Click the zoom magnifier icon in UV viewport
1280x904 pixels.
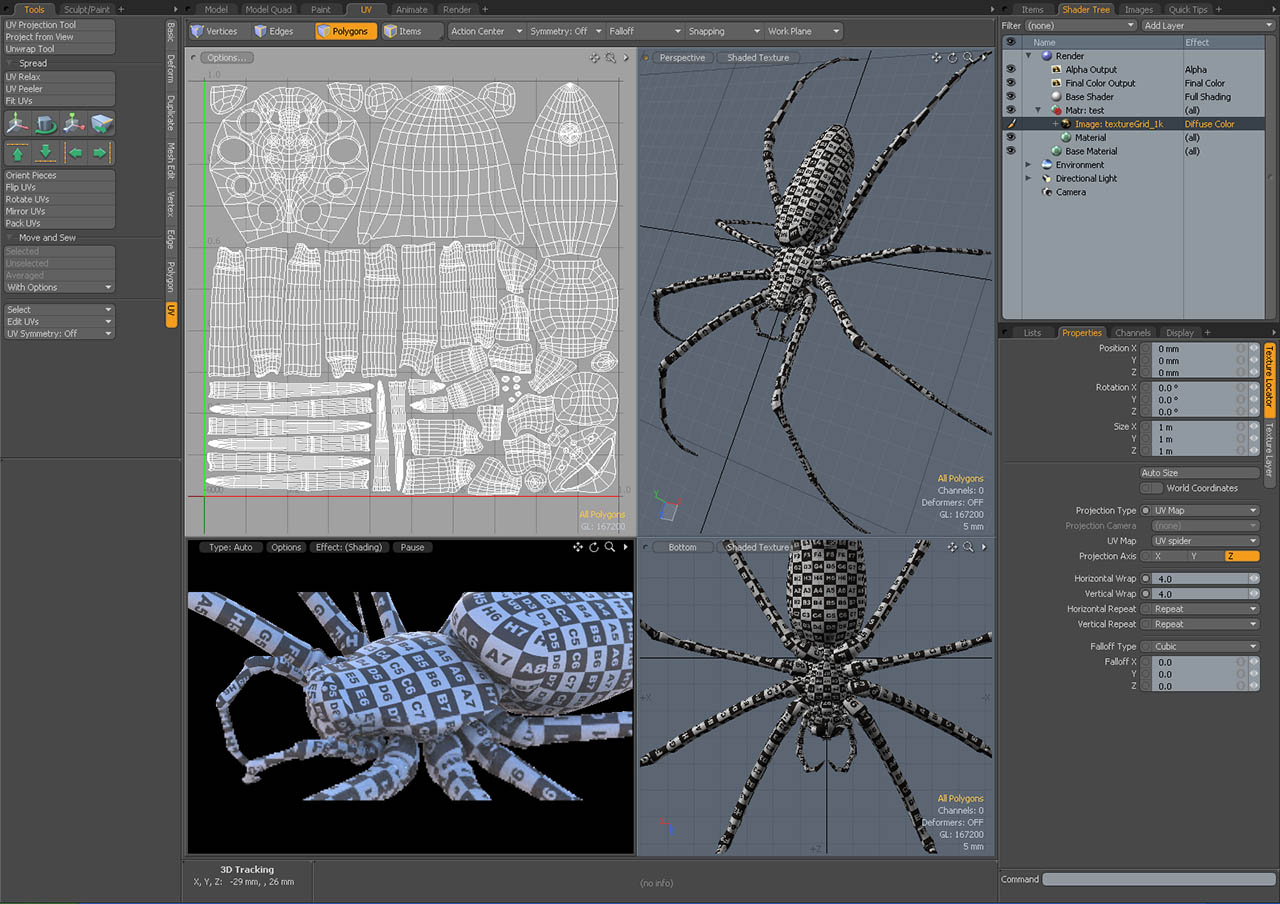point(610,58)
